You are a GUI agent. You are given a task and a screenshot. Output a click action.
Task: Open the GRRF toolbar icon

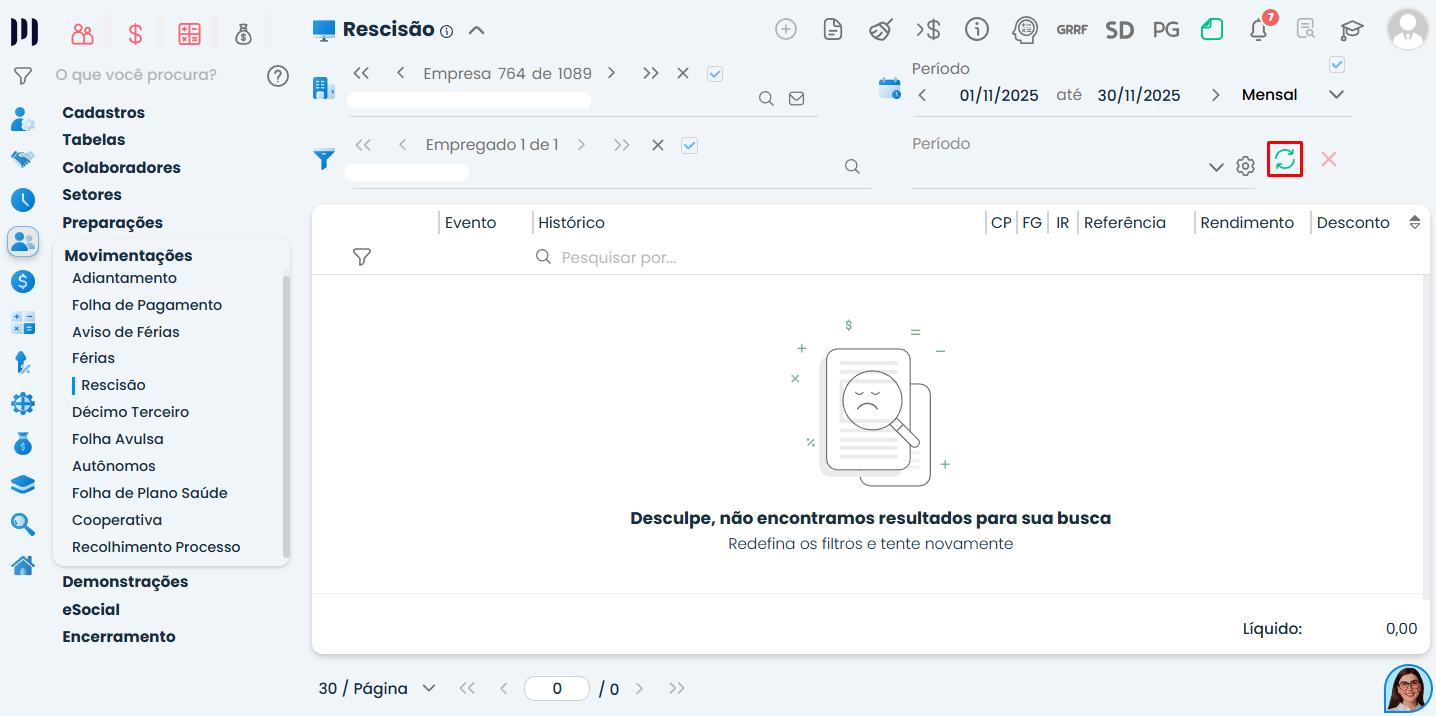pyautogui.click(x=1071, y=30)
